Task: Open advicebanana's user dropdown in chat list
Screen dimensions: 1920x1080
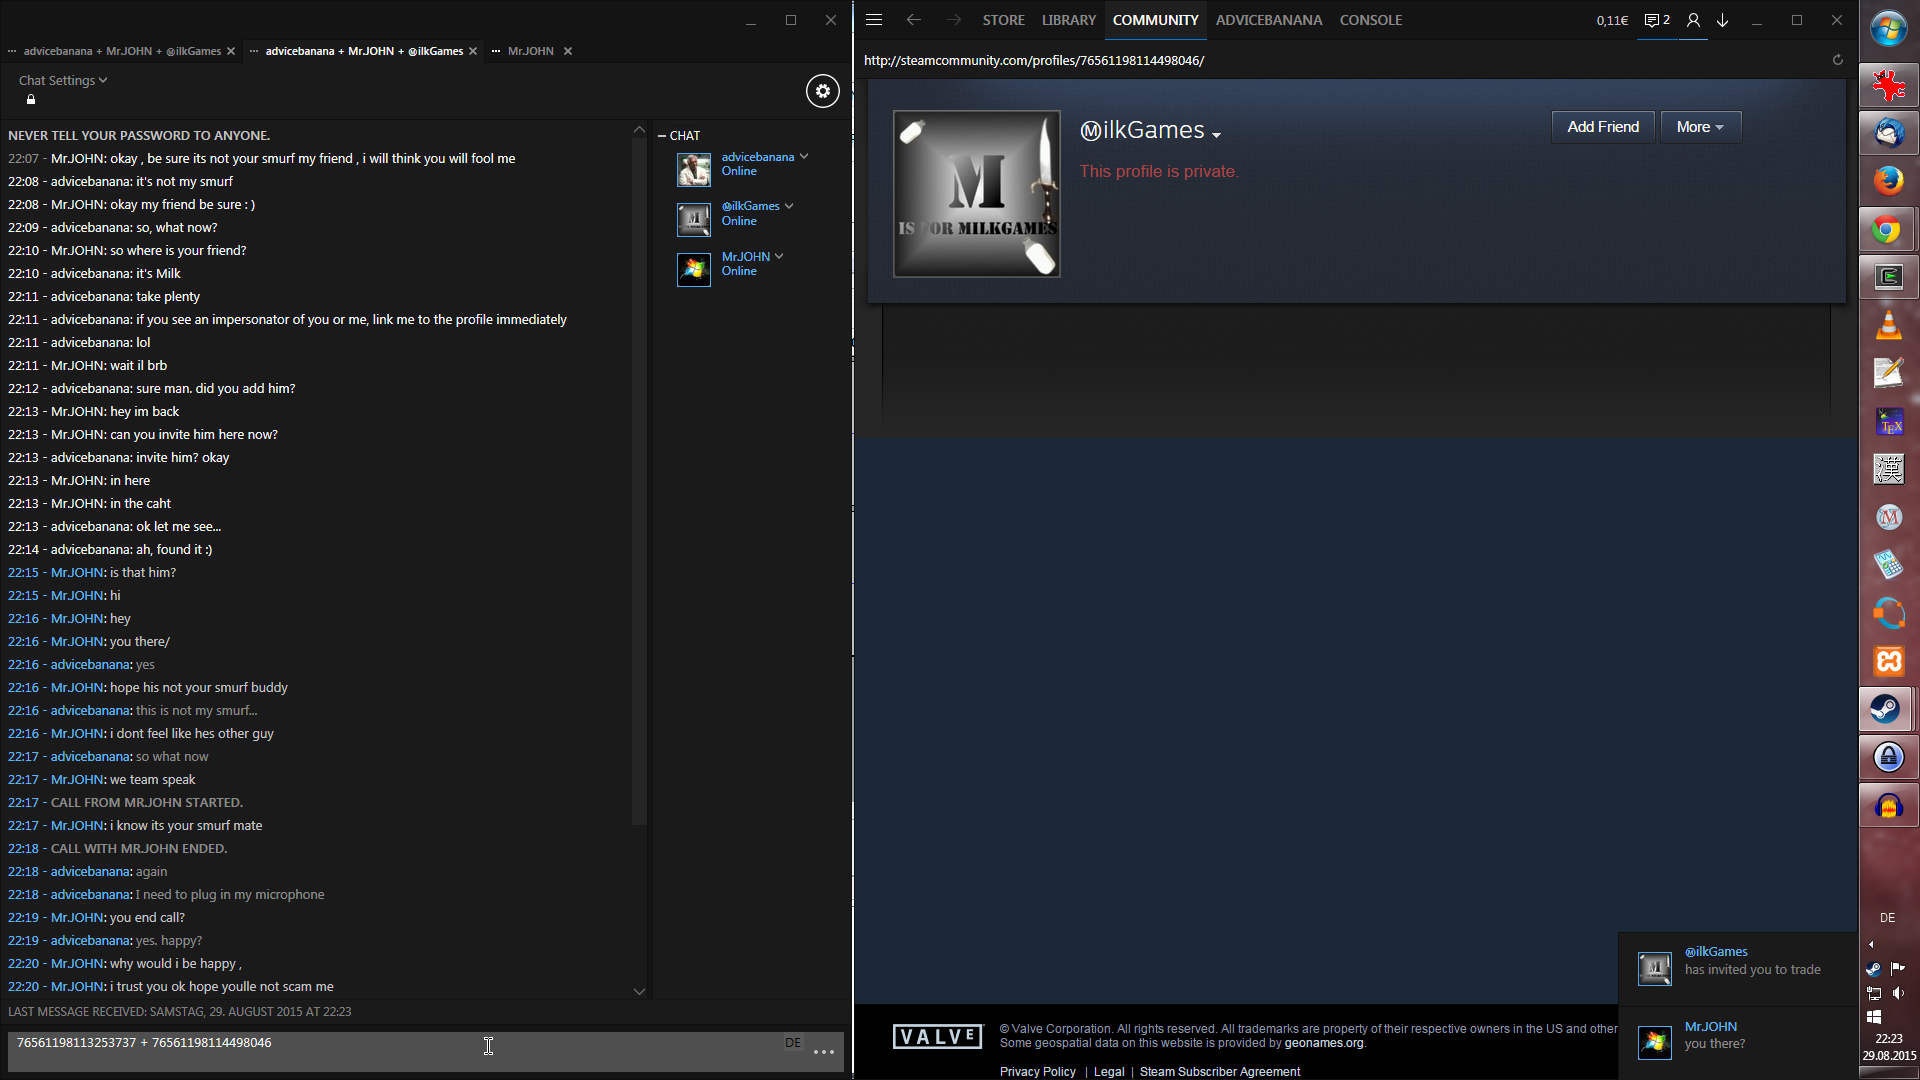Action: tap(804, 157)
